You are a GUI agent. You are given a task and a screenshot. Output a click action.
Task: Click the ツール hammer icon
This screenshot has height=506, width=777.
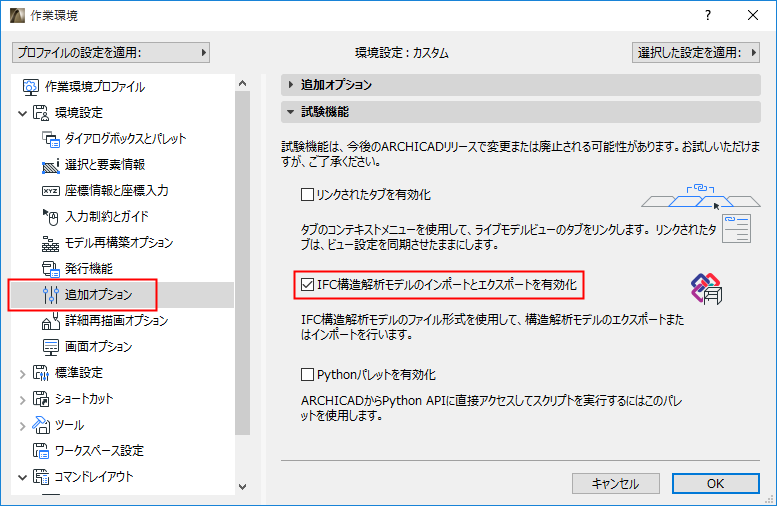tap(41, 425)
